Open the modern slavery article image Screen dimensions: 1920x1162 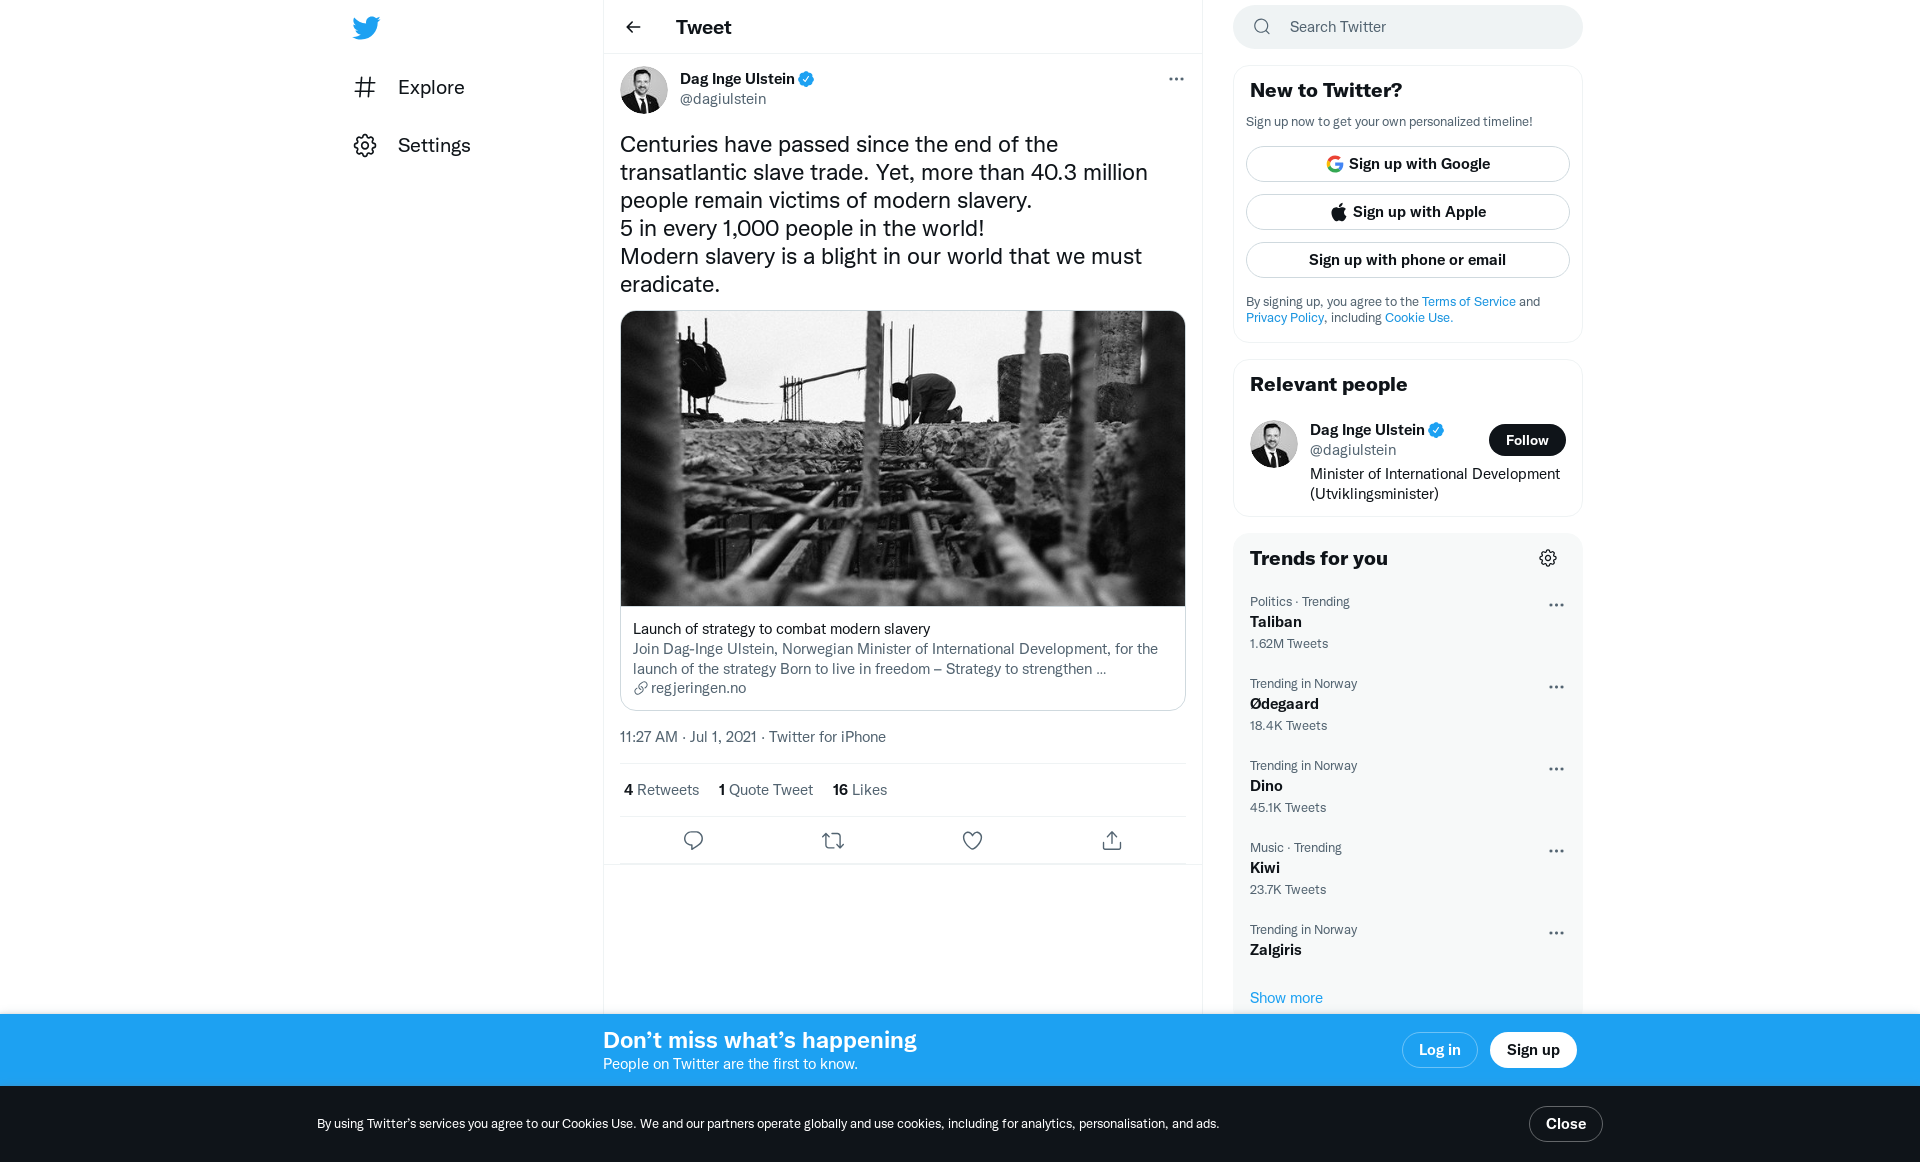tap(902, 458)
